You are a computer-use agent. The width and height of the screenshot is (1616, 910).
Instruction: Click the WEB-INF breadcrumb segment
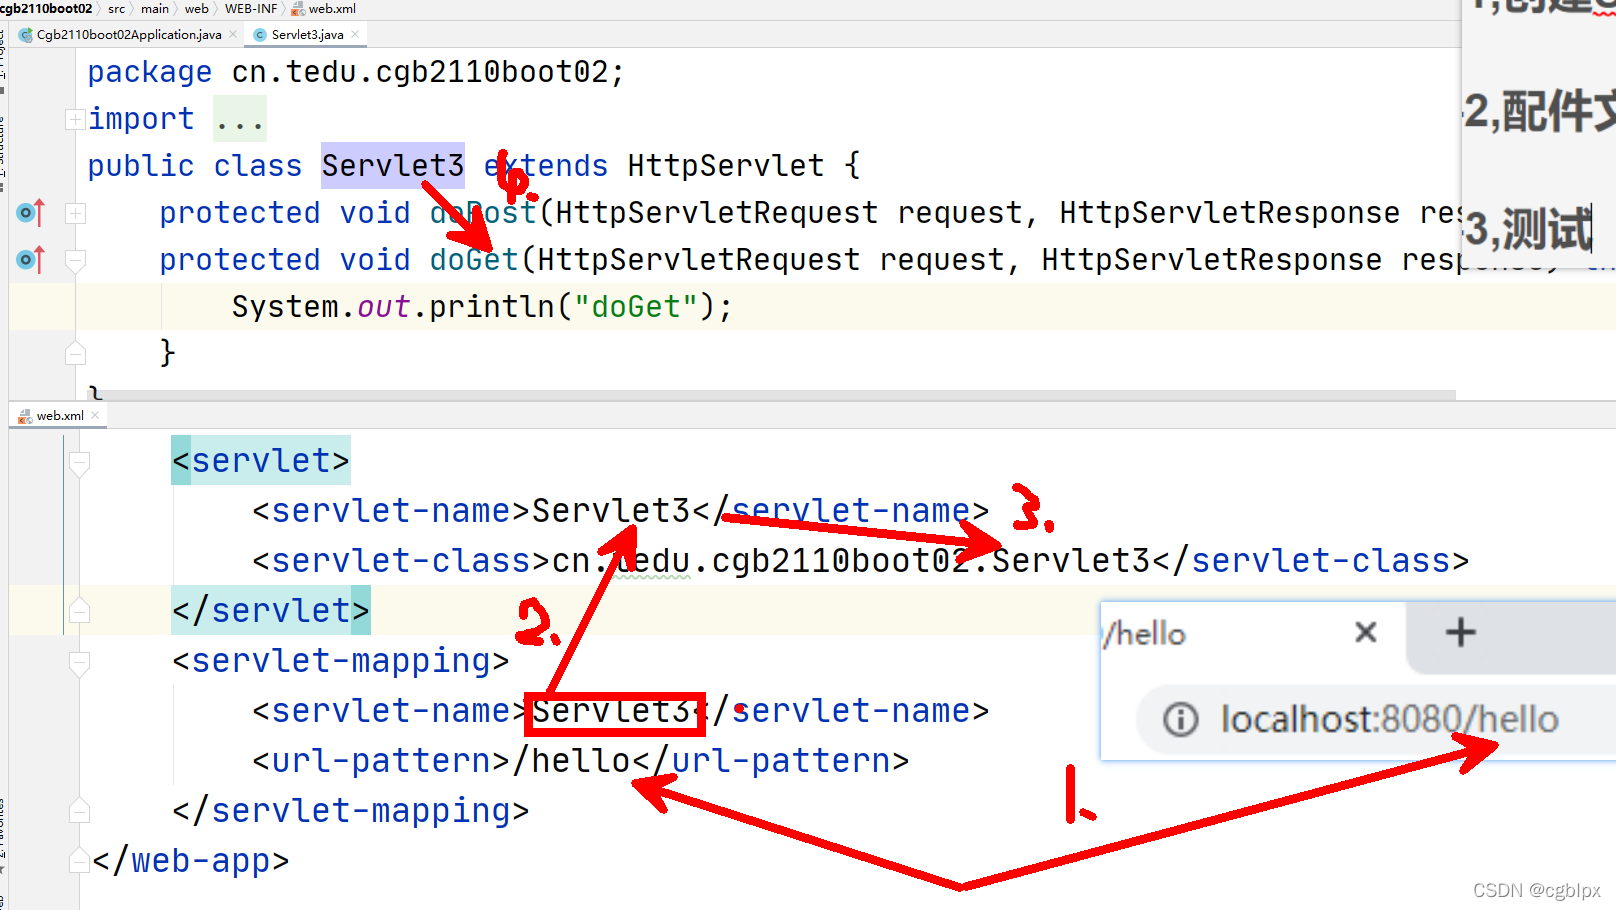click(251, 9)
